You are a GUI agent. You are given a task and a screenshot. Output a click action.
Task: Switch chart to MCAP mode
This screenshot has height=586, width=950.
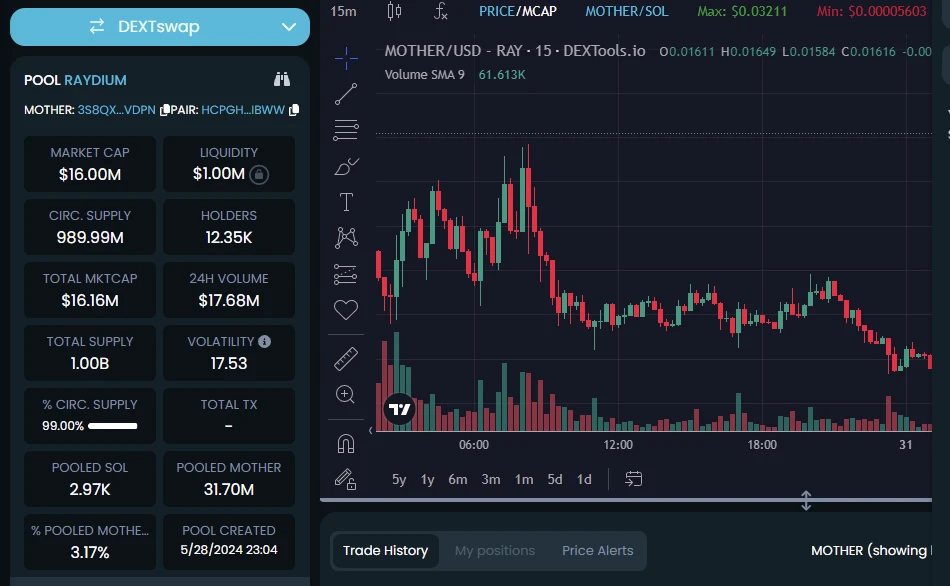537,11
